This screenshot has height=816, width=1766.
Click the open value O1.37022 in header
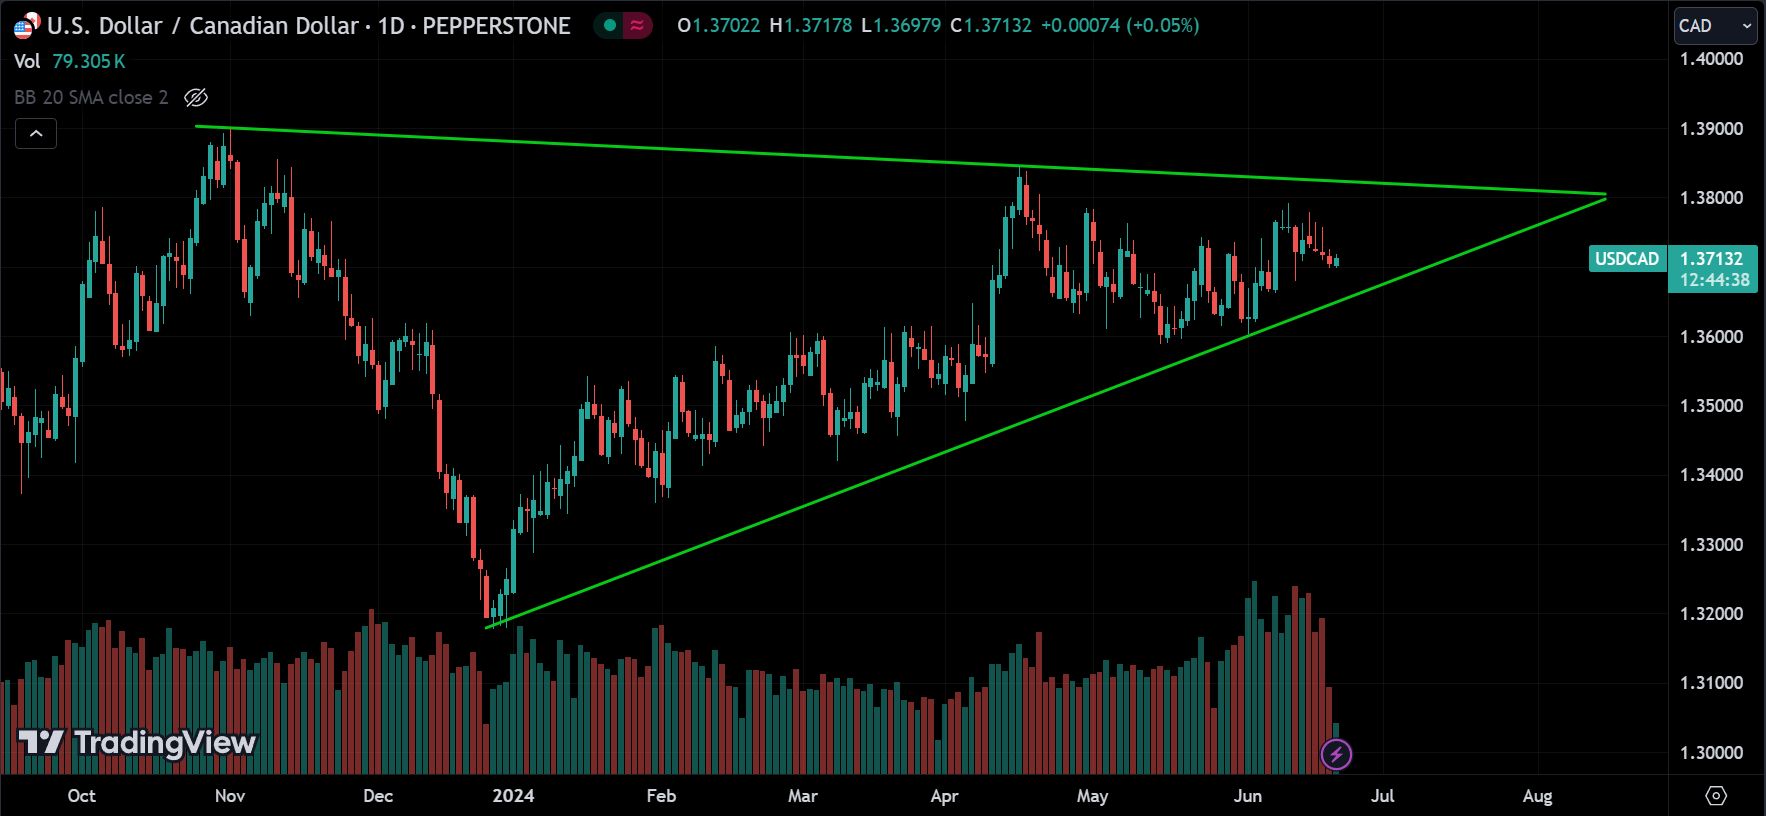click(x=719, y=26)
